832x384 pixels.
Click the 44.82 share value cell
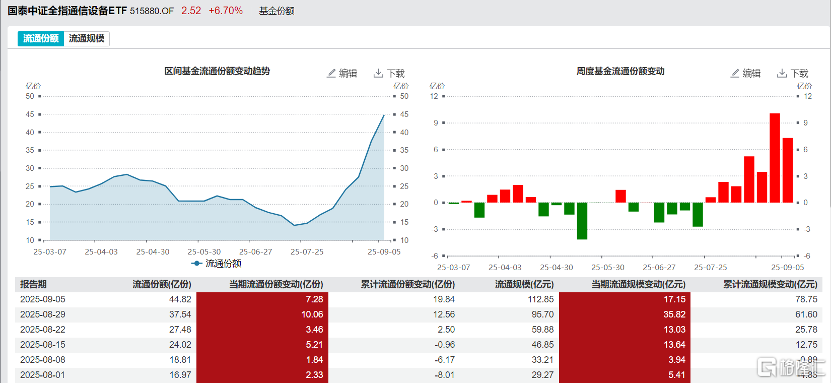pos(180,299)
